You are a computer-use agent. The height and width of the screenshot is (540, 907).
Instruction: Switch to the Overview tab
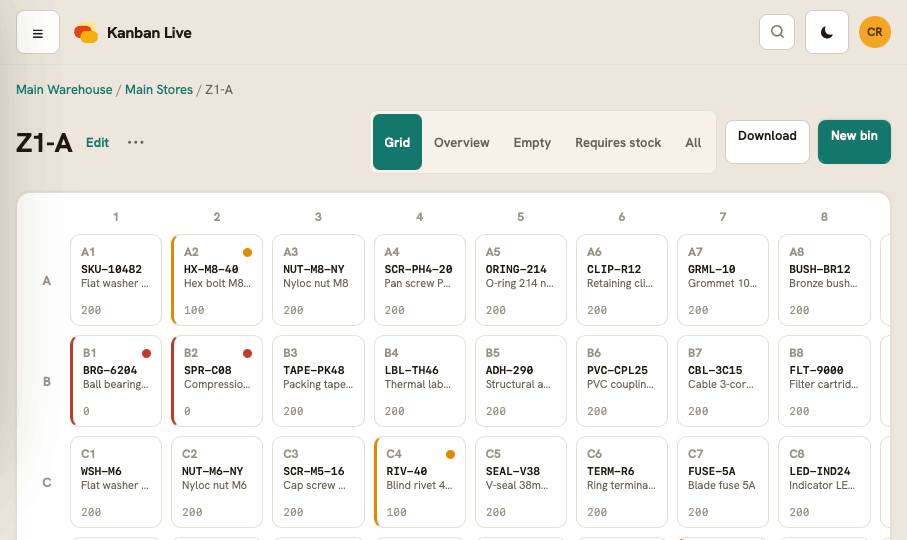tap(462, 142)
